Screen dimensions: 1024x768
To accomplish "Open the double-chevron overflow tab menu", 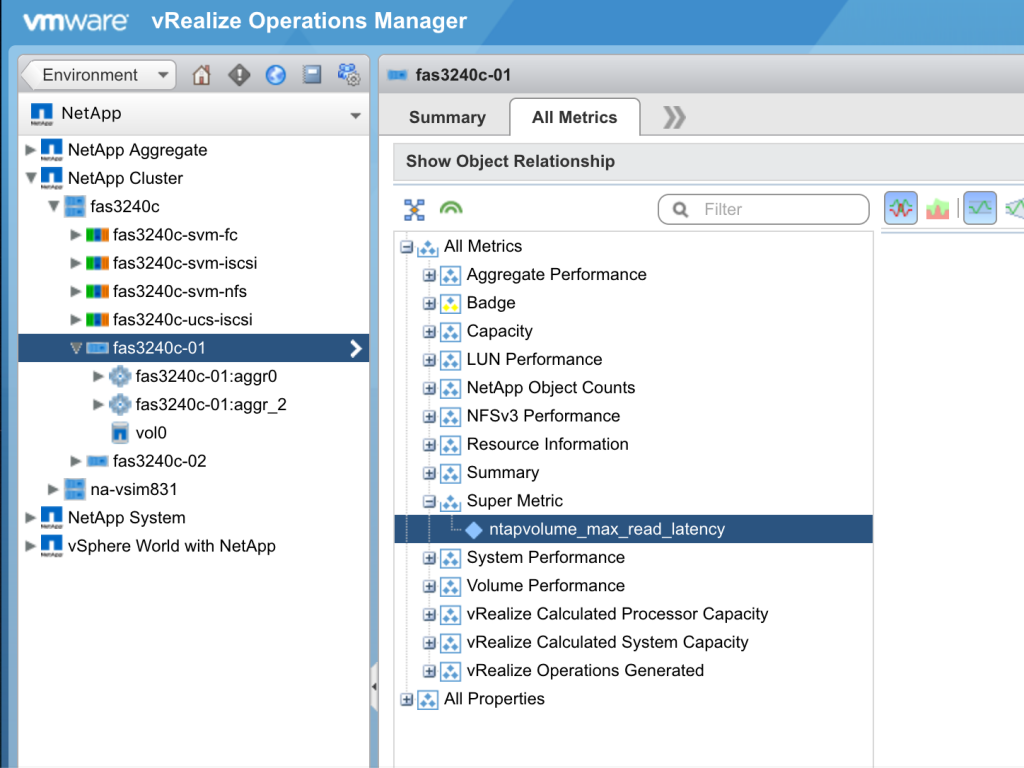I will coord(671,117).
